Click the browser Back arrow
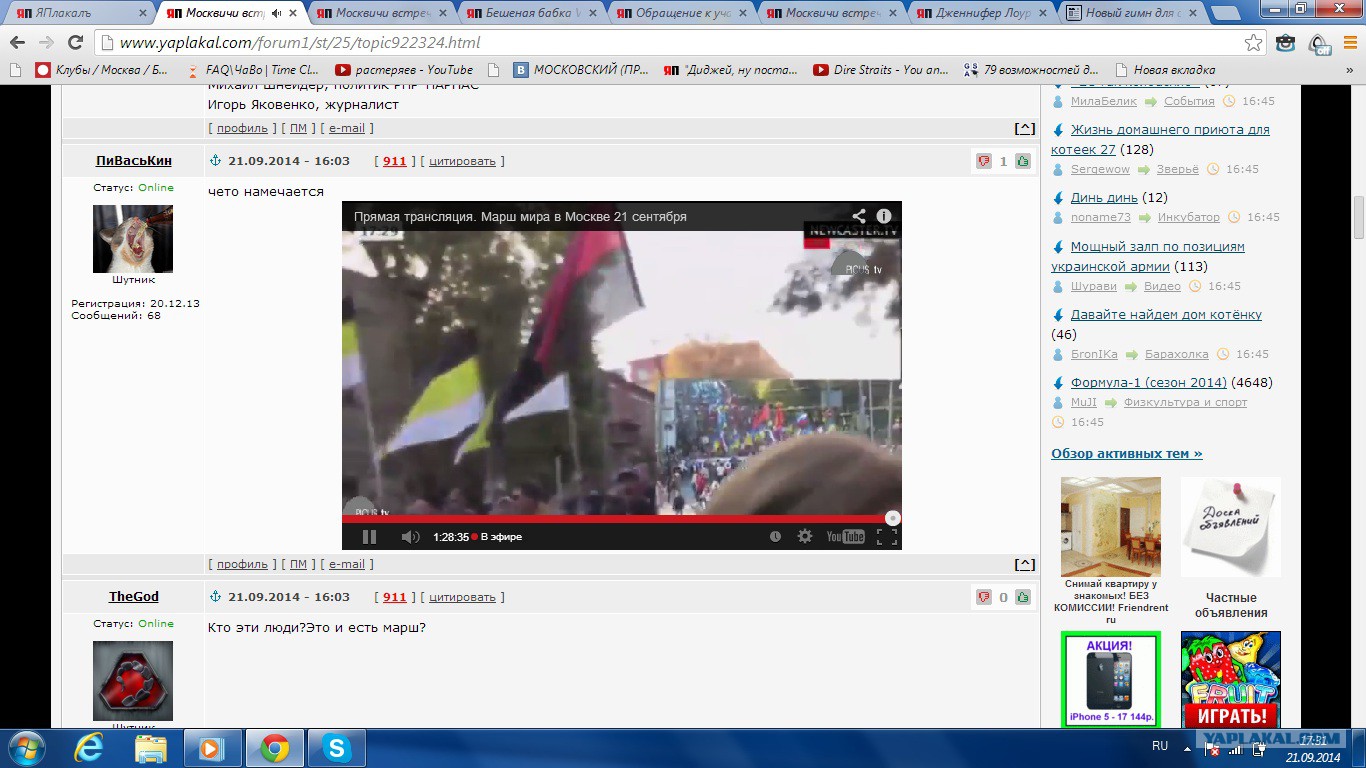The width and height of the screenshot is (1366, 768). pos(18,43)
